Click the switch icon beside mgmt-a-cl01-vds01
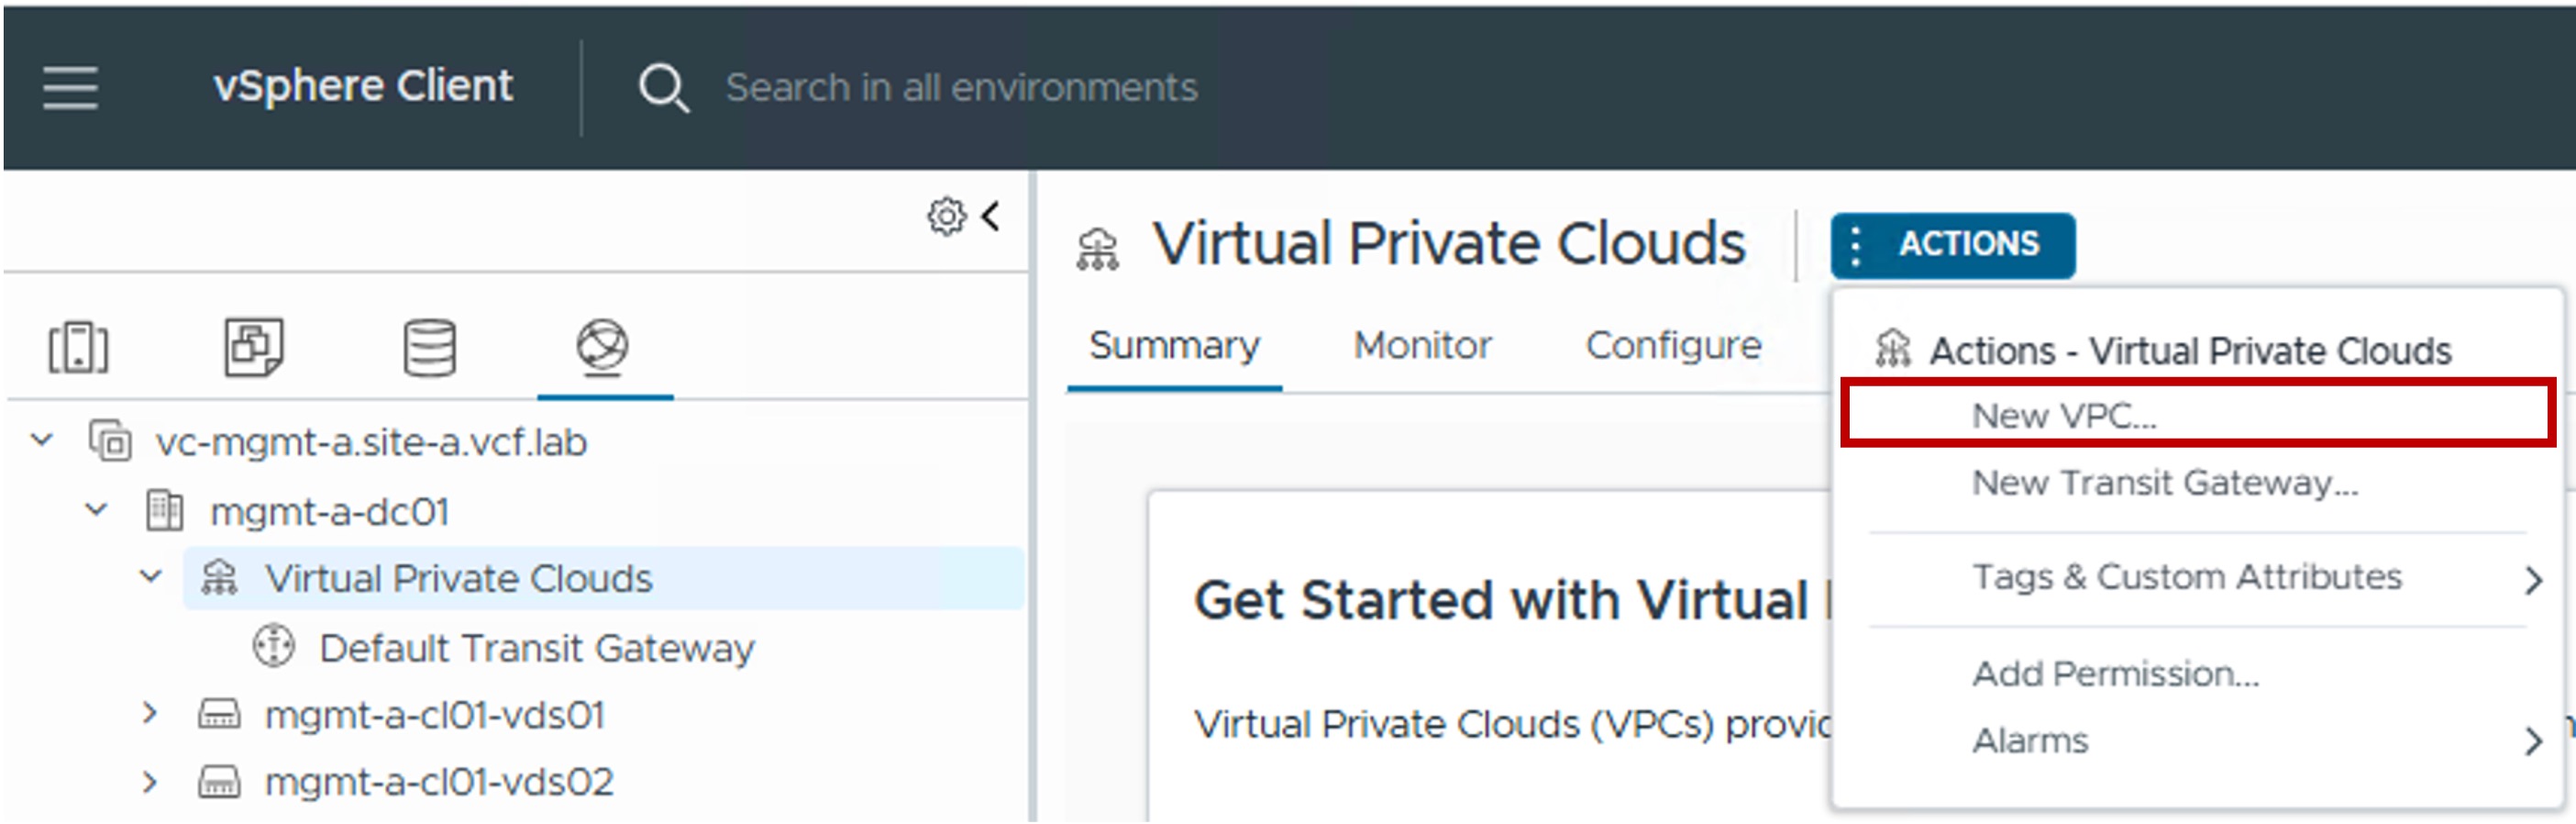The image size is (2576, 824). [219, 715]
